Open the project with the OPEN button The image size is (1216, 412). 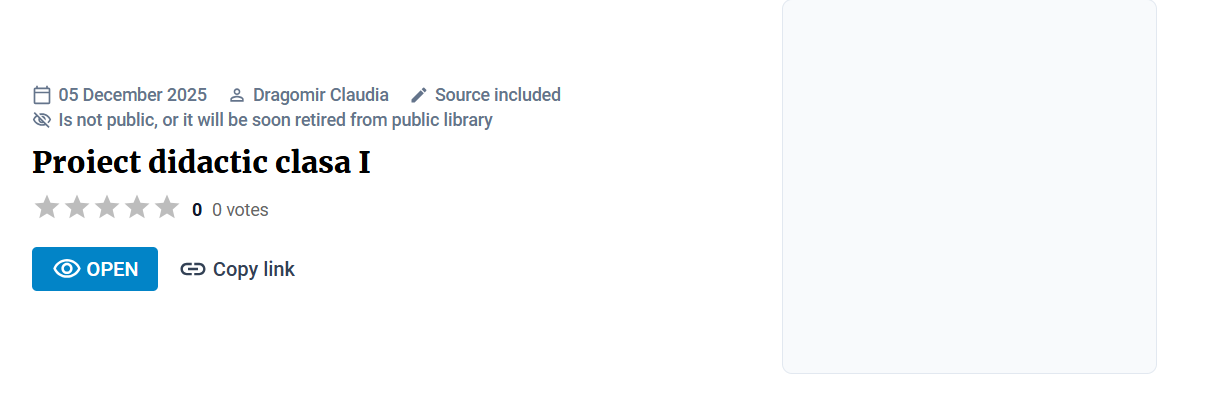pyautogui.click(x=95, y=269)
